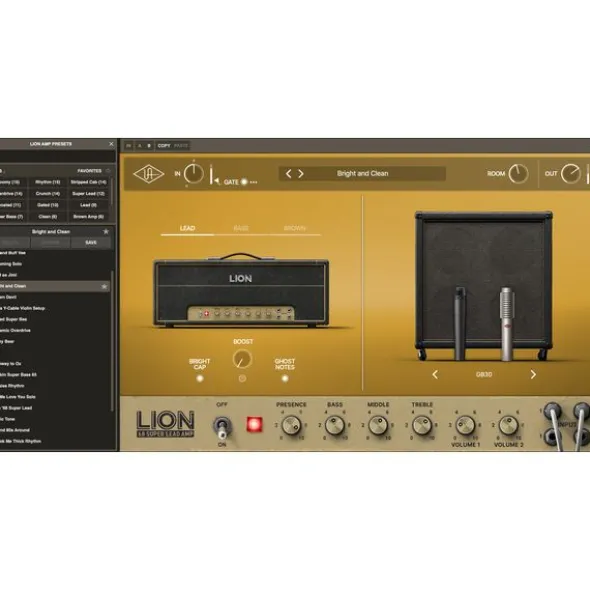
Task: Click the VOLUME 1 knob
Action: pyautogui.click(x=465, y=426)
